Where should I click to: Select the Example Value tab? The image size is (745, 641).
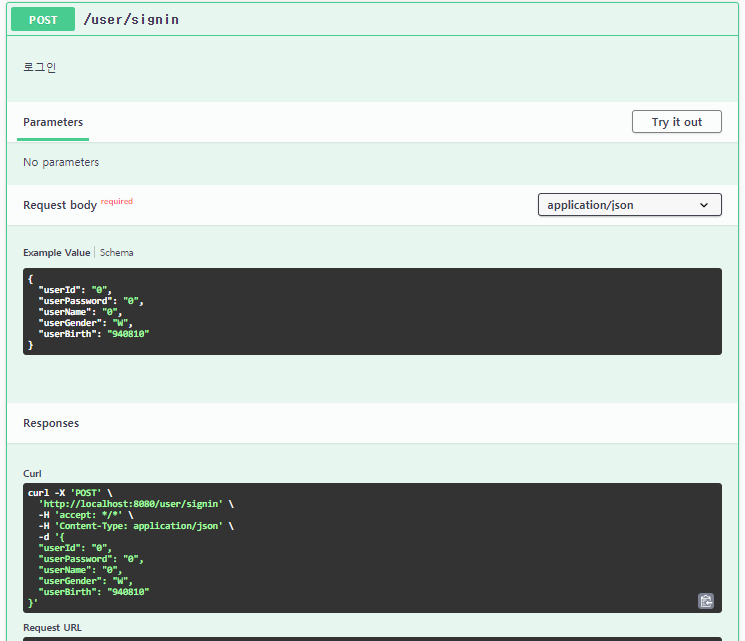coord(57,252)
